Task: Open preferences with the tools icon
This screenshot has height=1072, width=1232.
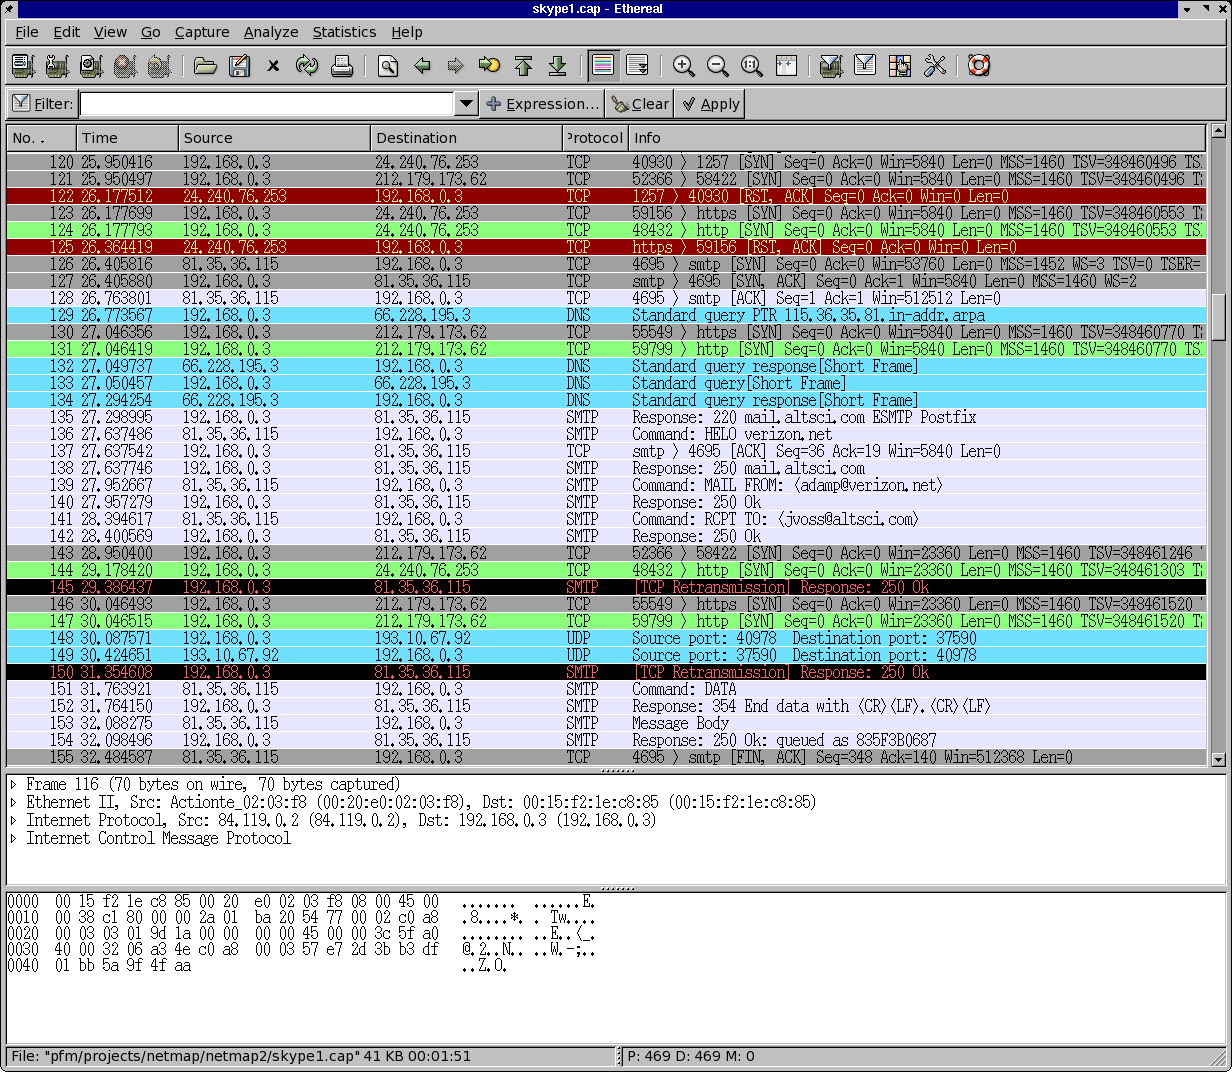Action: point(935,66)
